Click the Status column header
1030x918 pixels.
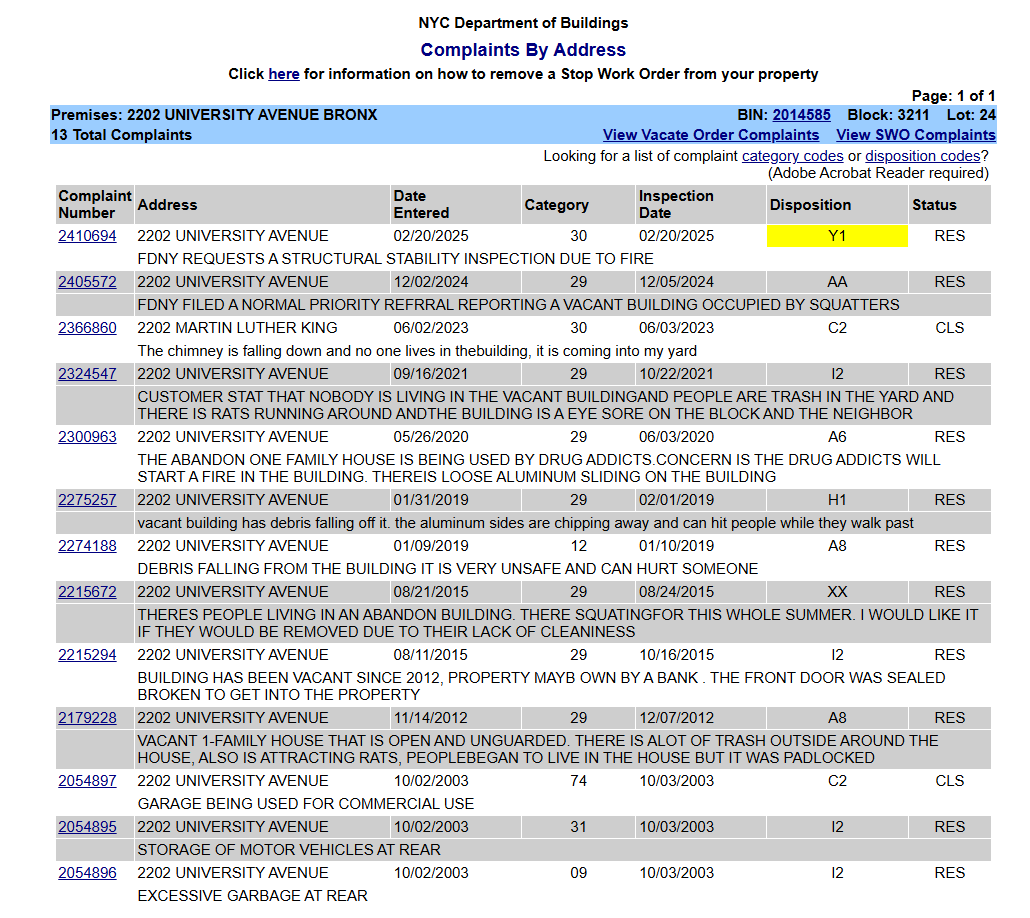coord(950,204)
